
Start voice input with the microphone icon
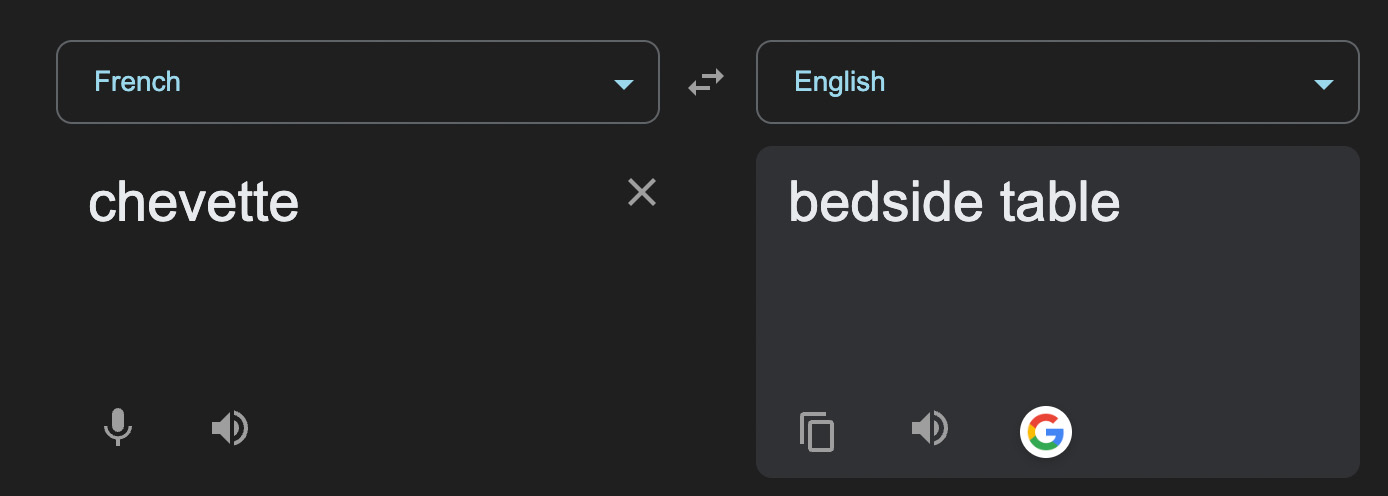[x=118, y=428]
